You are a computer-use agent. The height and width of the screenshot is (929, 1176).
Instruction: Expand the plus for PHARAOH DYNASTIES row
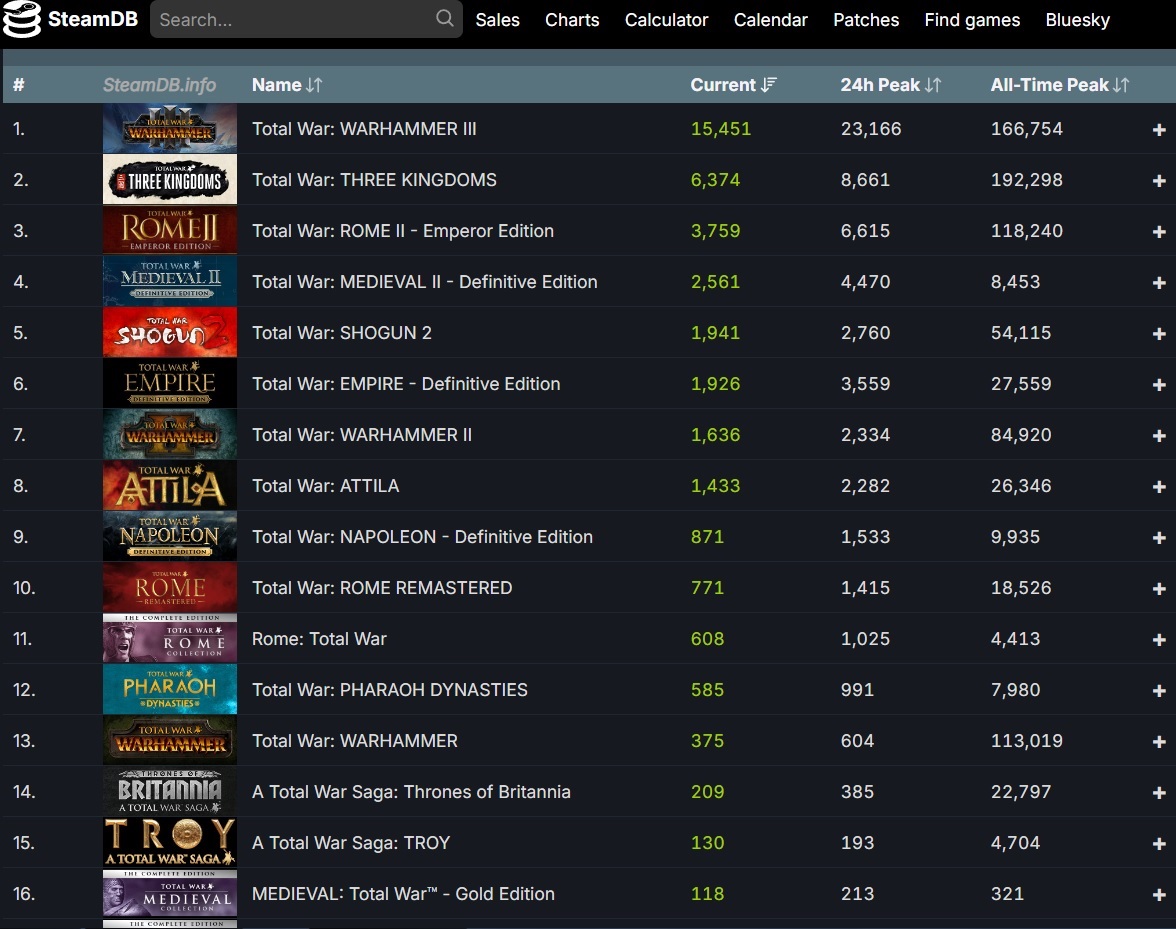pos(1159,691)
